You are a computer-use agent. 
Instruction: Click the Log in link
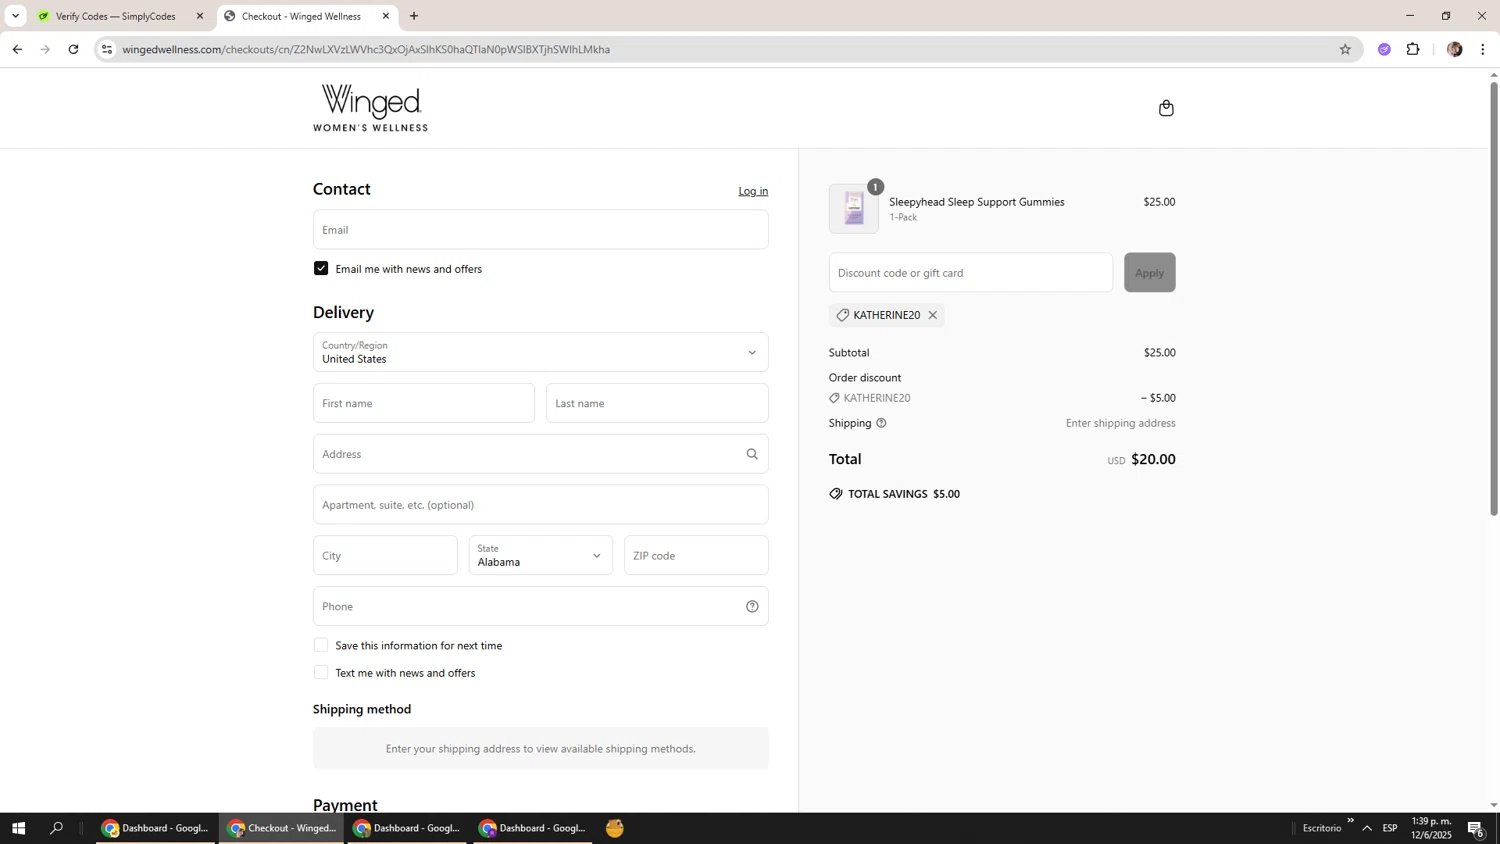(753, 191)
